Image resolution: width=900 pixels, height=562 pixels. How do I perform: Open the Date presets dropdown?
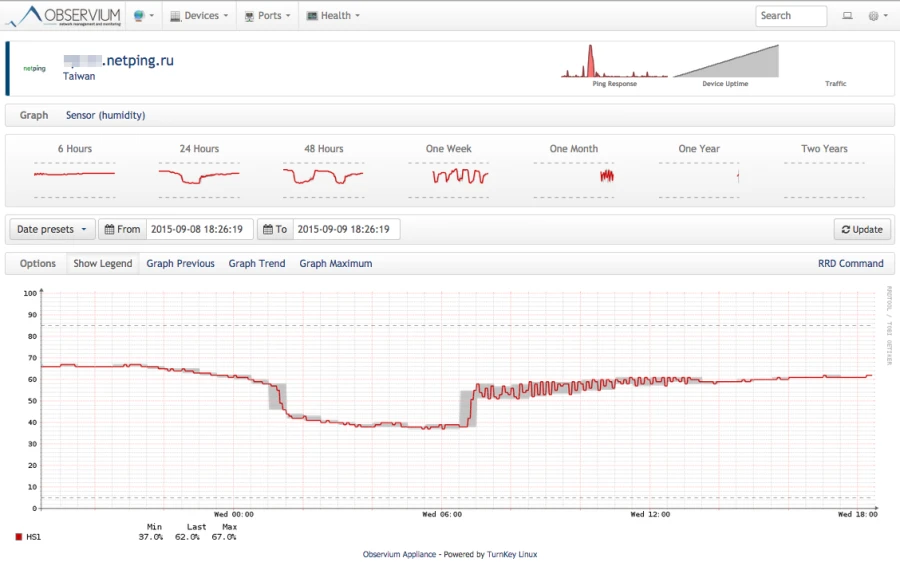(x=52, y=229)
